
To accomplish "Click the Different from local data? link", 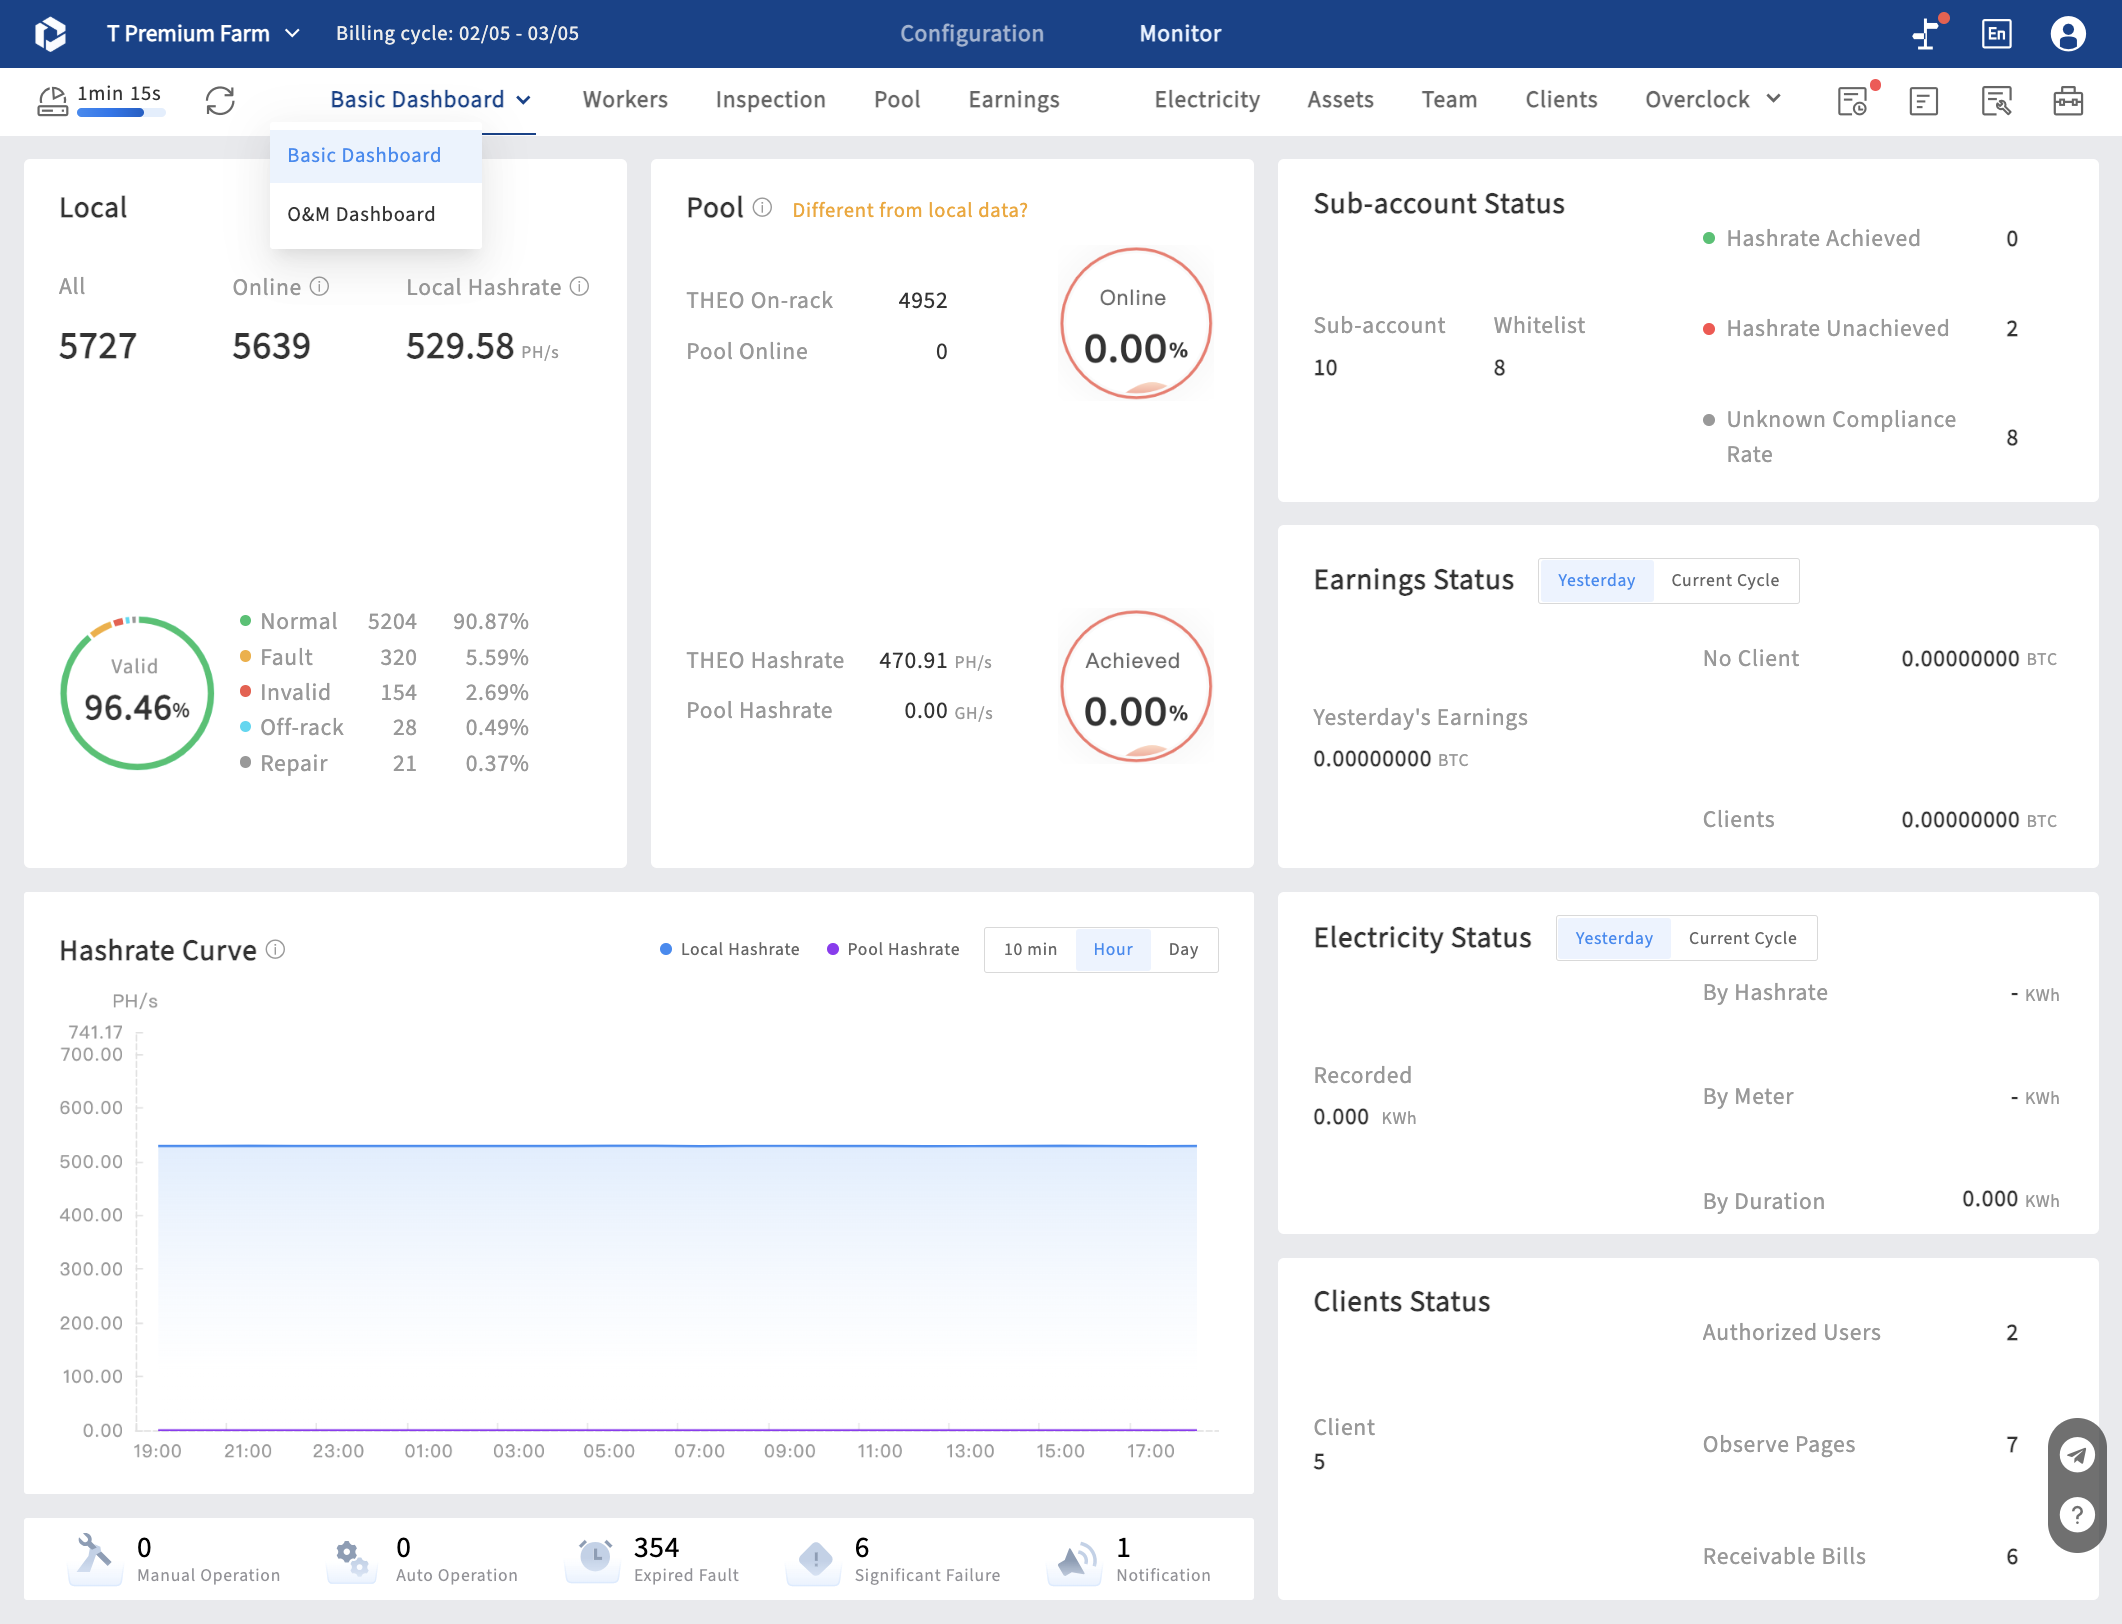I will [x=910, y=210].
